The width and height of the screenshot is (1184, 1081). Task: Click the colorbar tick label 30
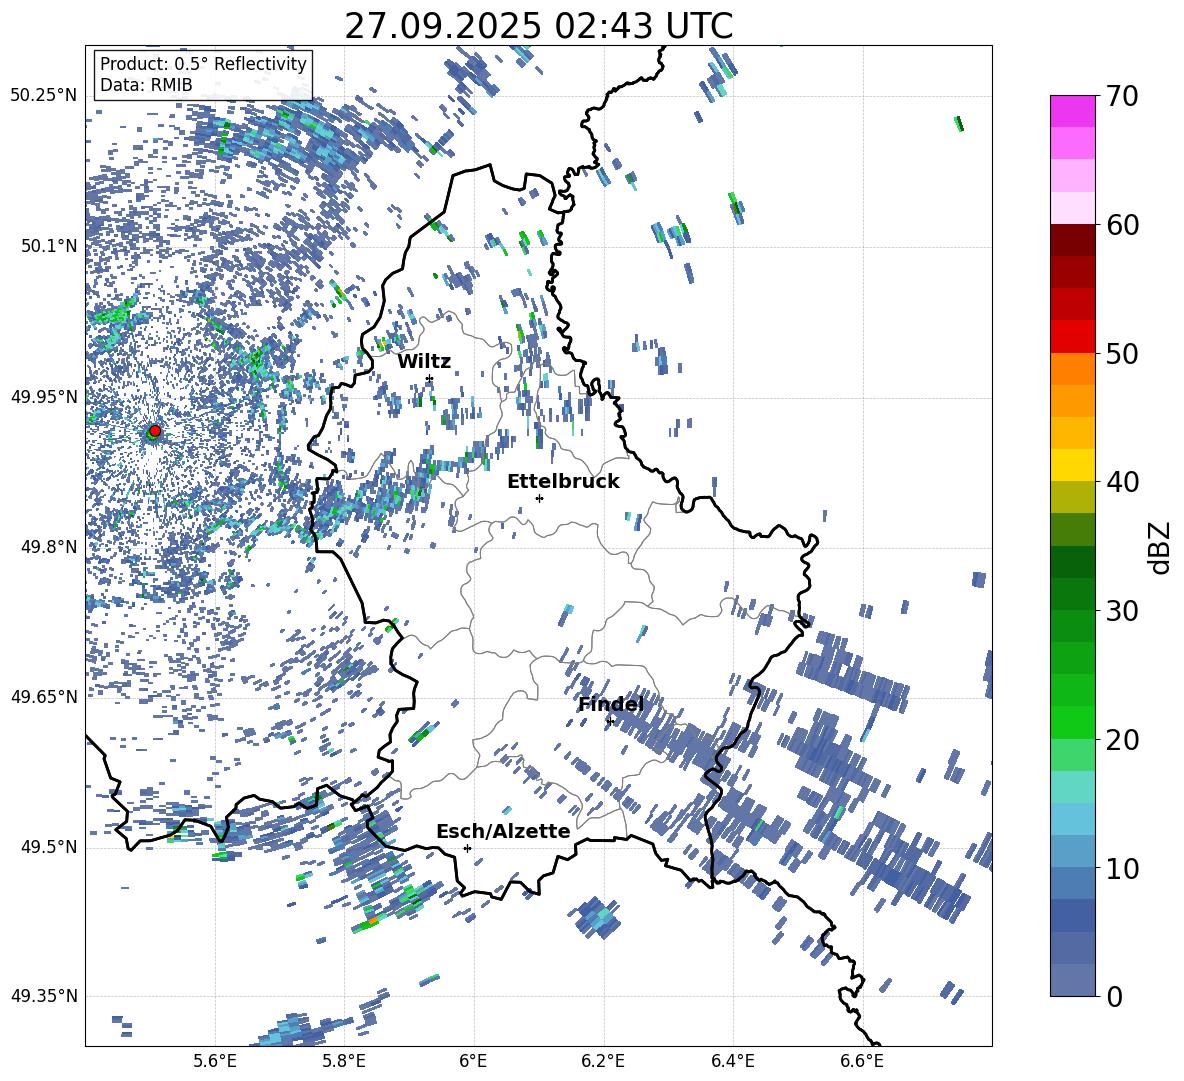[1122, 611]
